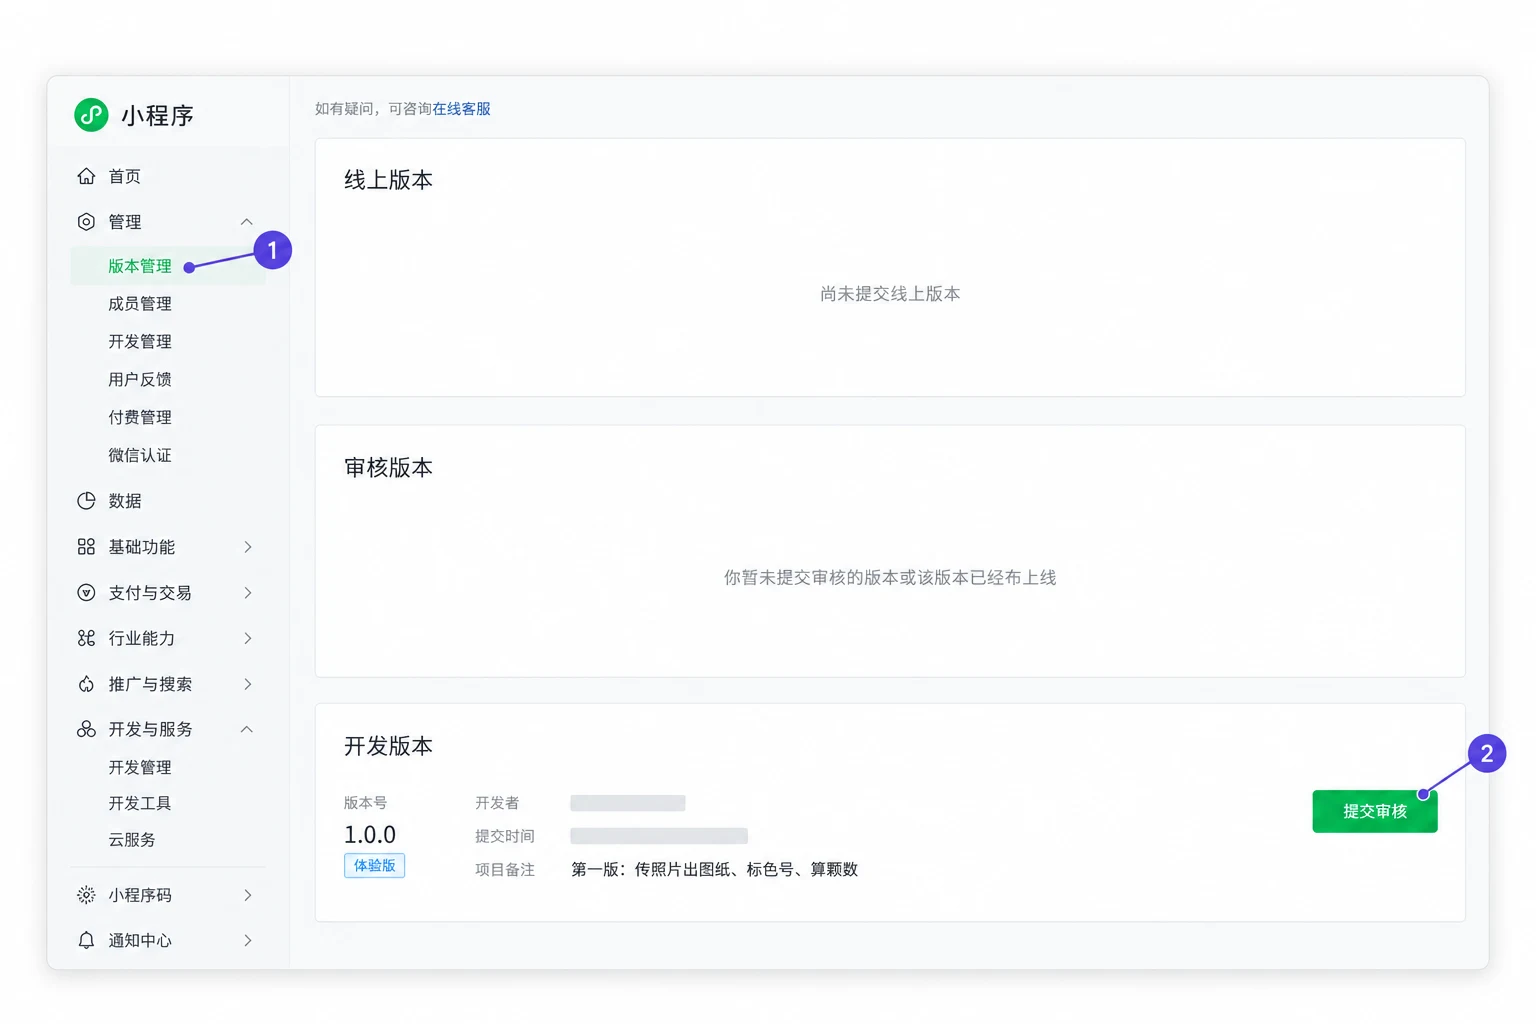
Task: Click the 线上版本 heading
Action: pos(388,180)
